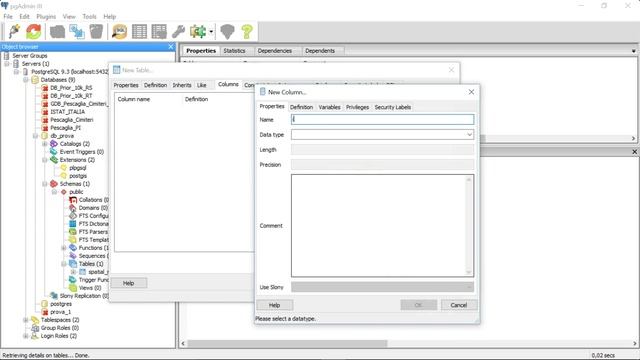Switch to the Dependencies tab
The image size is (640, 360).
point(275,51)
